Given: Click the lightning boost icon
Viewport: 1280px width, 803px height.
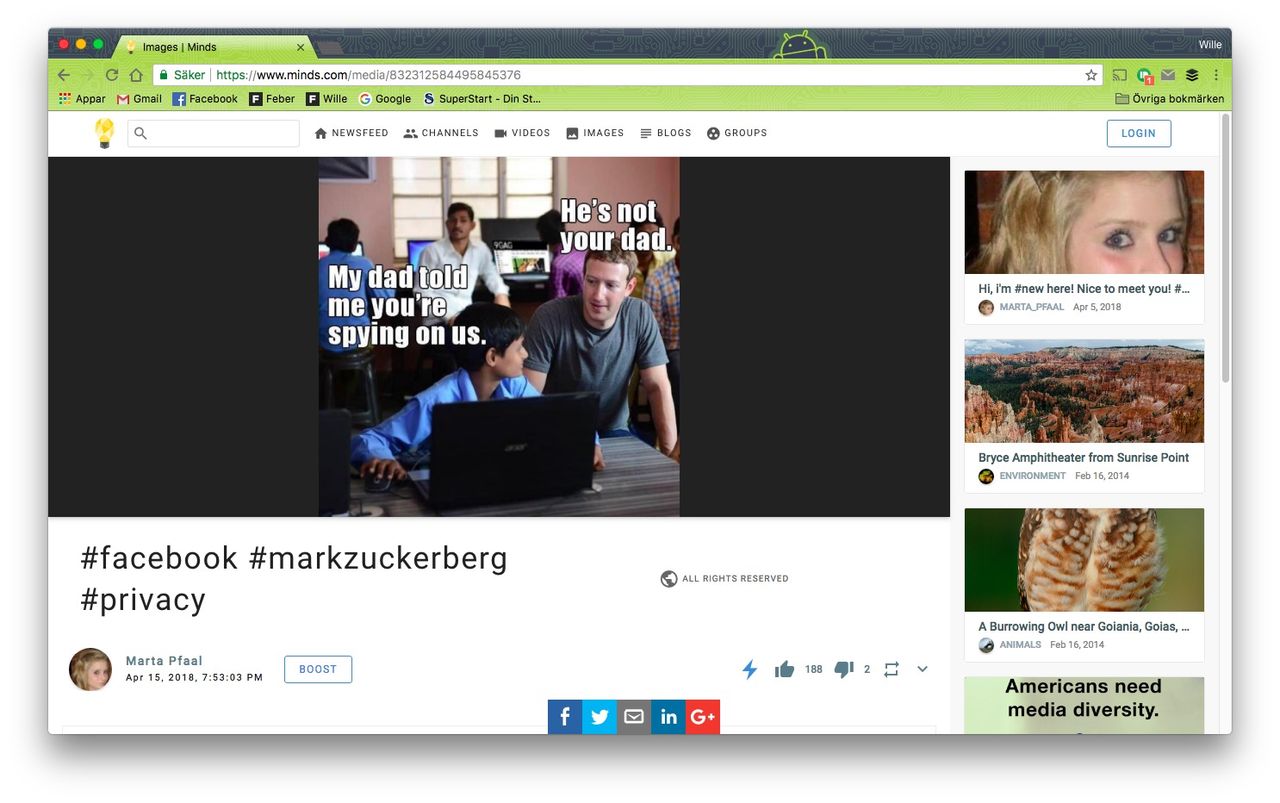Looking at the screenshot, I should [749, 669].
